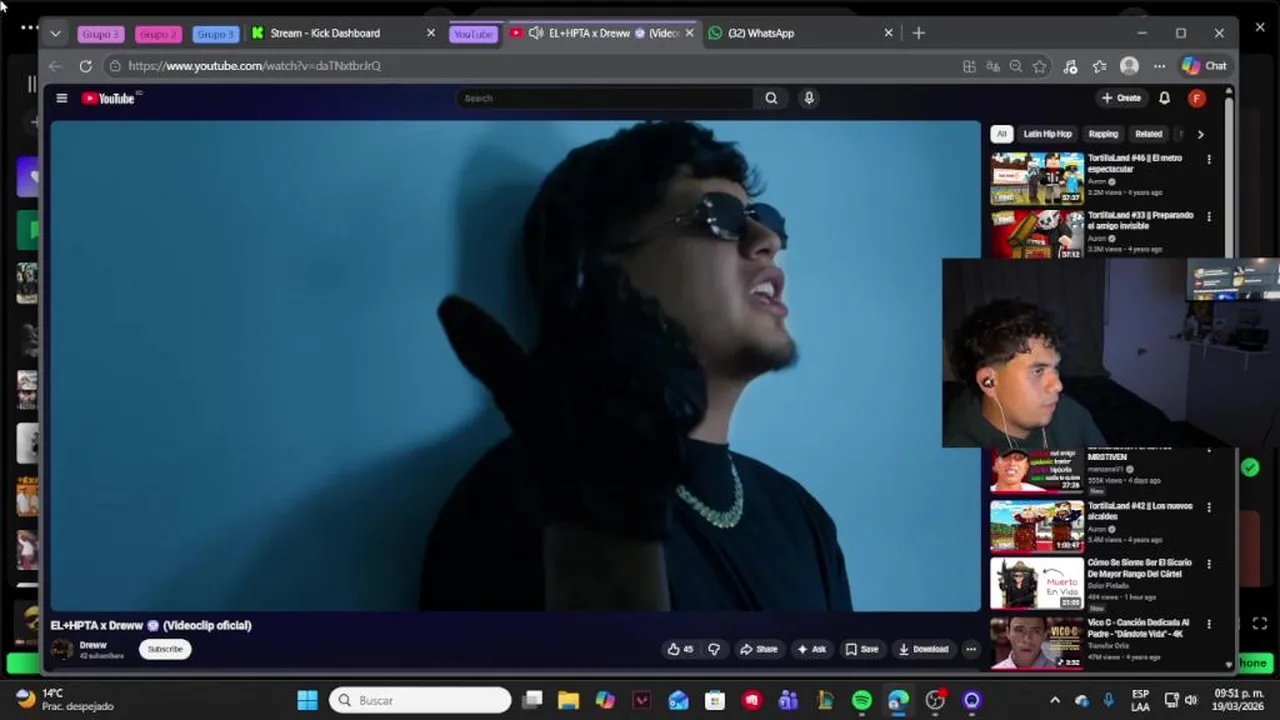Close the WhatsApp tab
Viewport: 1280px width, 720px height.
point(888,33)
